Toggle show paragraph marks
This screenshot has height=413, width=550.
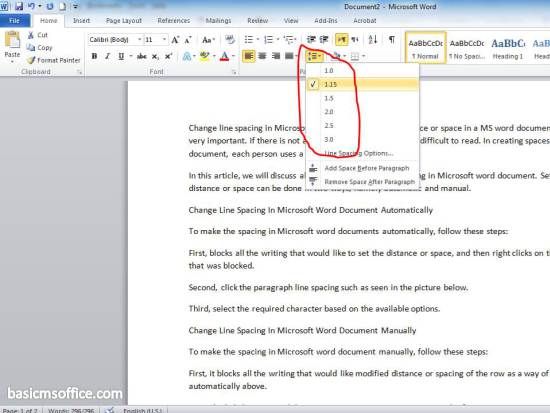392,40
